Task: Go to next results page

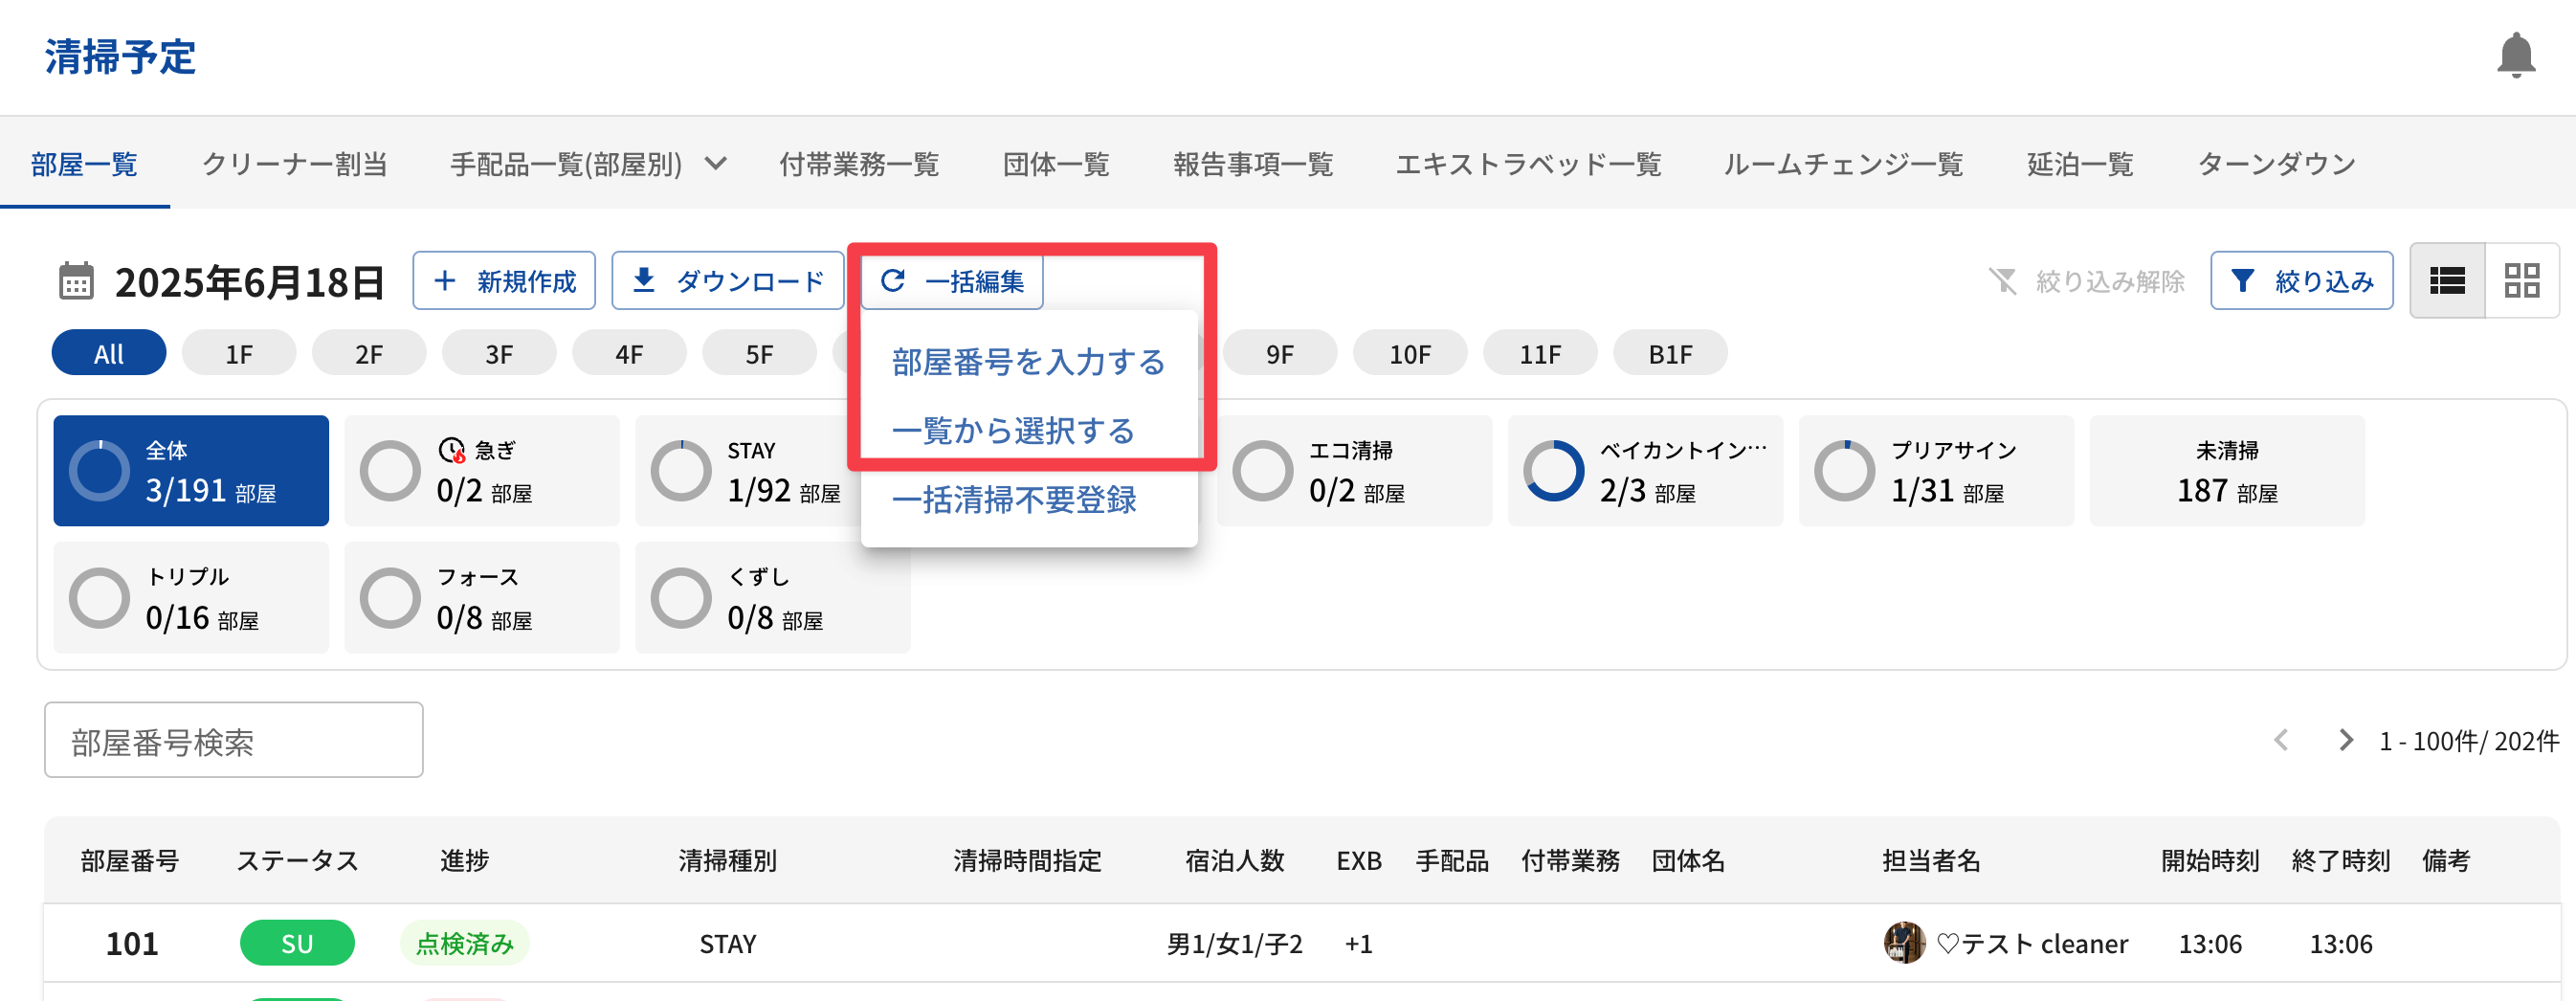Action: pyautogui.click(x=2345, y=740)
